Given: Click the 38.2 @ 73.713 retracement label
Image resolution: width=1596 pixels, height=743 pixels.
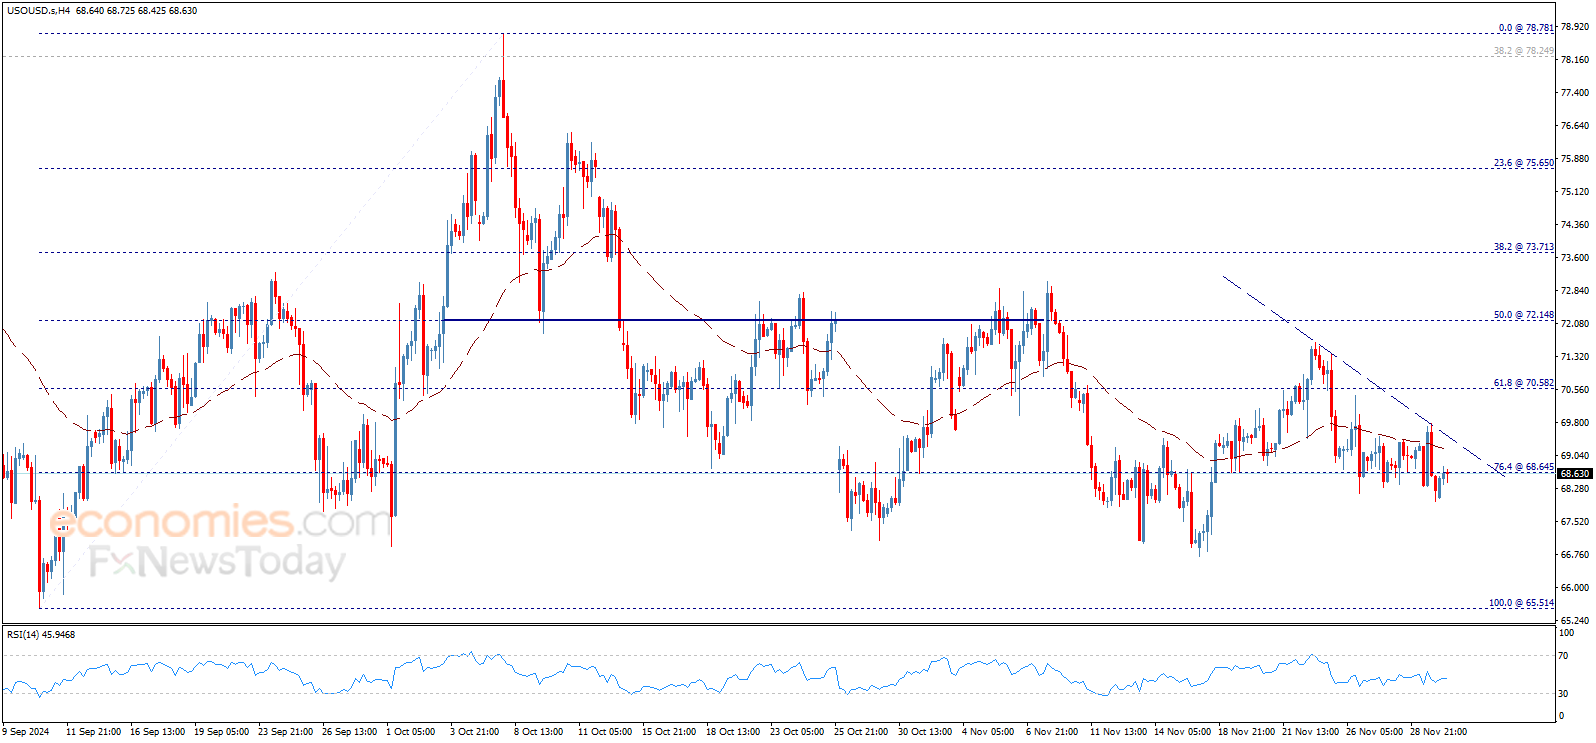Looking at the screenshot, I should (1524, 247).
